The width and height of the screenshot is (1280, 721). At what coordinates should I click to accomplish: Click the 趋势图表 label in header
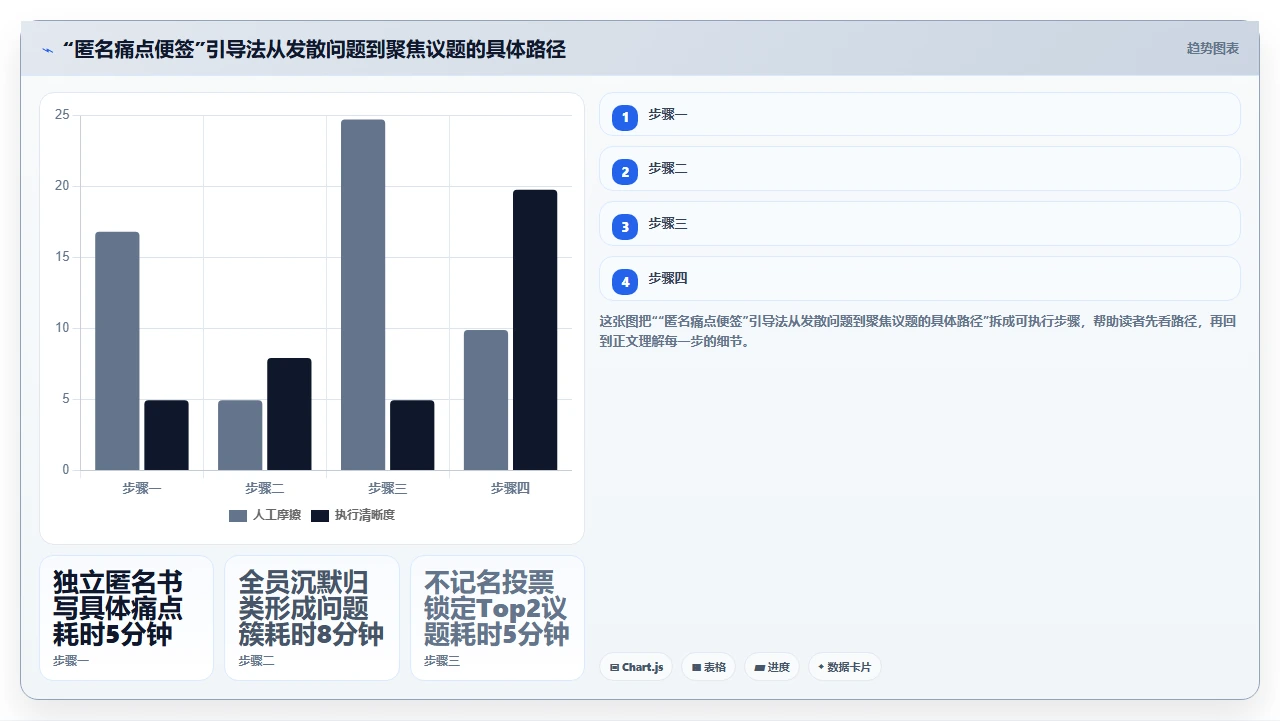(x=1213, y=48)
